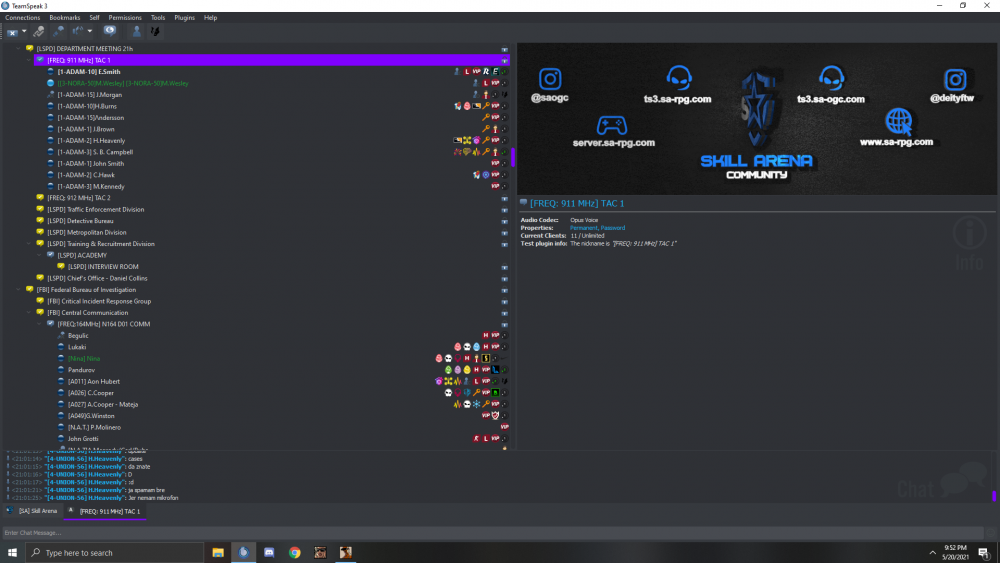This screenshot has height=563, width=1000.
Task: Select user [1-ADAM-10] E.Smith
Action: pos(88,72)
